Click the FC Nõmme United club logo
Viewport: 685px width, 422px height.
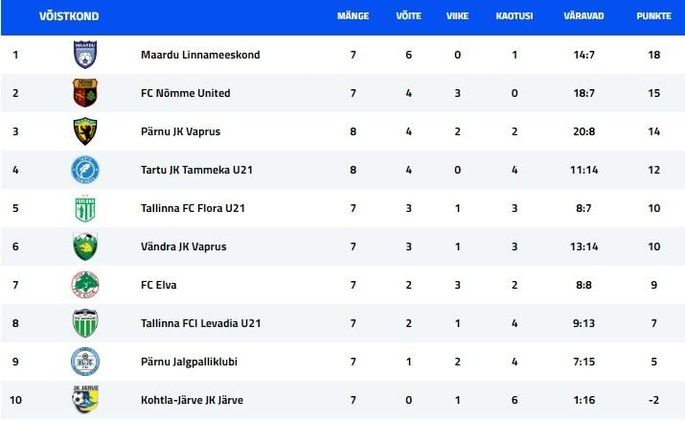[85, 93]
